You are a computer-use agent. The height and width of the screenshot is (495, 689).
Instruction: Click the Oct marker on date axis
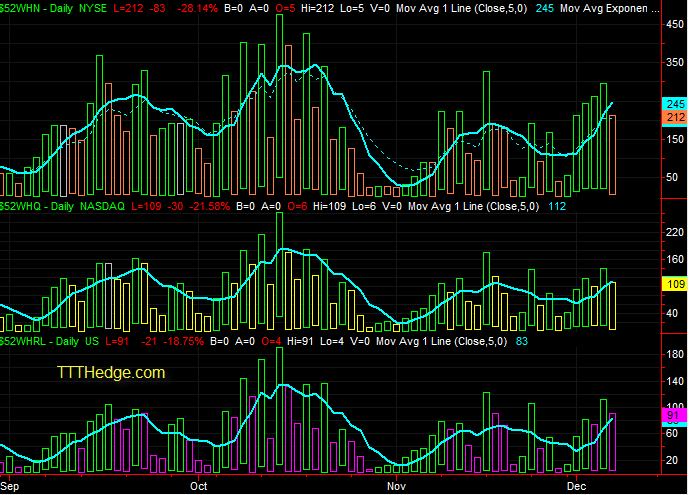tap(199, 486)
